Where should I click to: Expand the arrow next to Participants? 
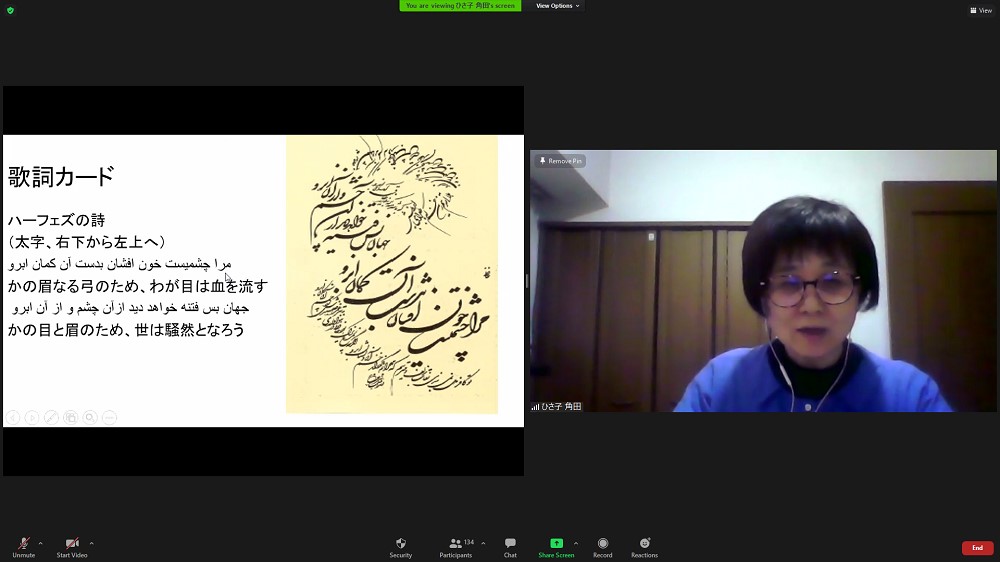coord(483,543)
